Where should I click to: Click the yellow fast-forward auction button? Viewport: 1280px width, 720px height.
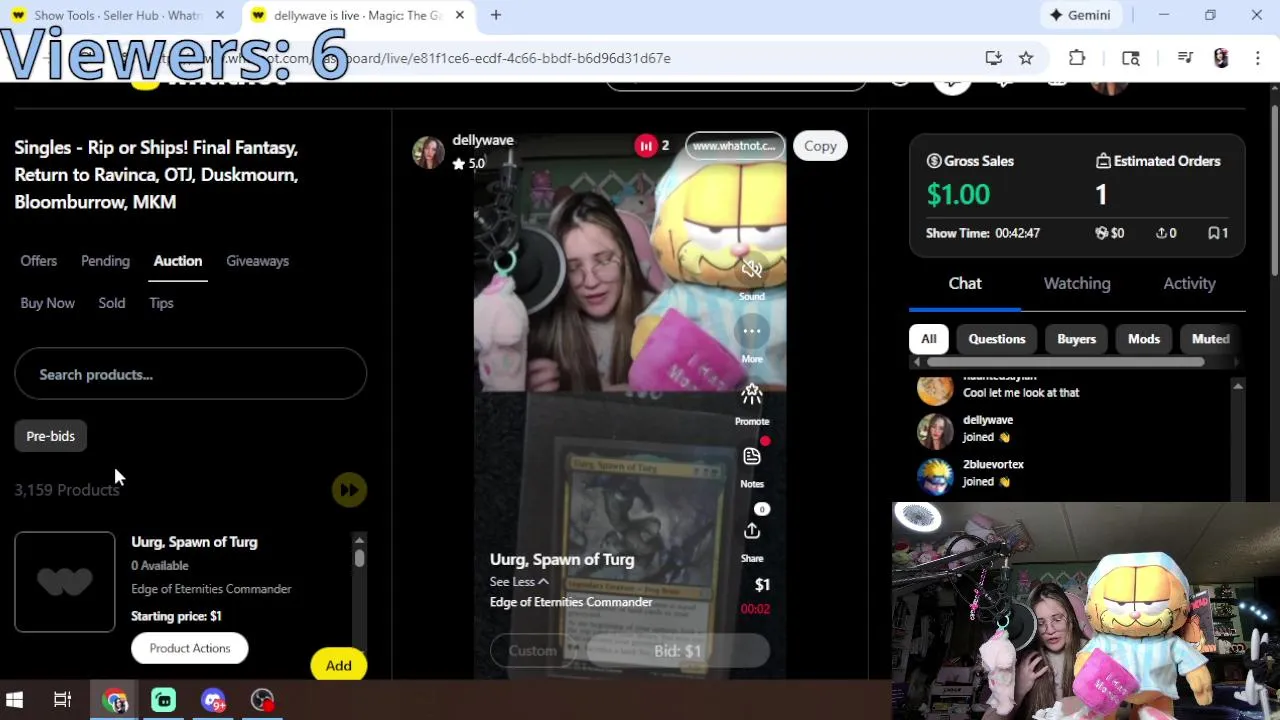pyautogui.click(x=349, y=490)
